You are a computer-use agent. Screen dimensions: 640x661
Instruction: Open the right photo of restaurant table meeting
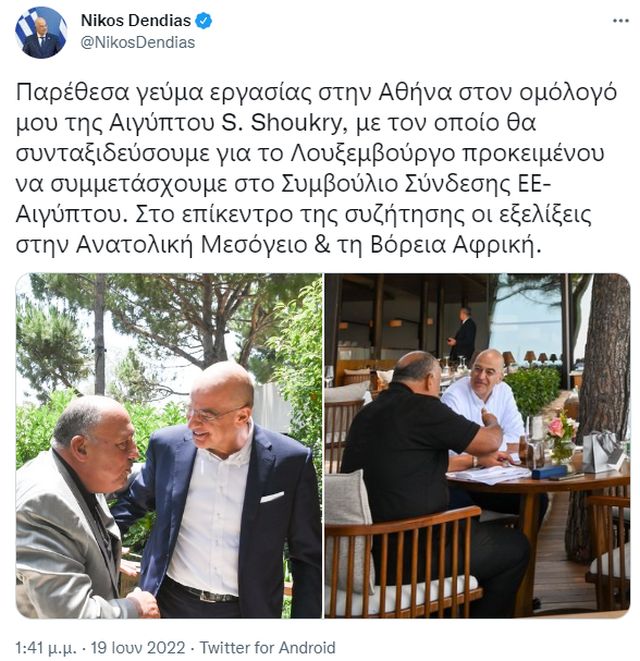(x=477, y=446)
